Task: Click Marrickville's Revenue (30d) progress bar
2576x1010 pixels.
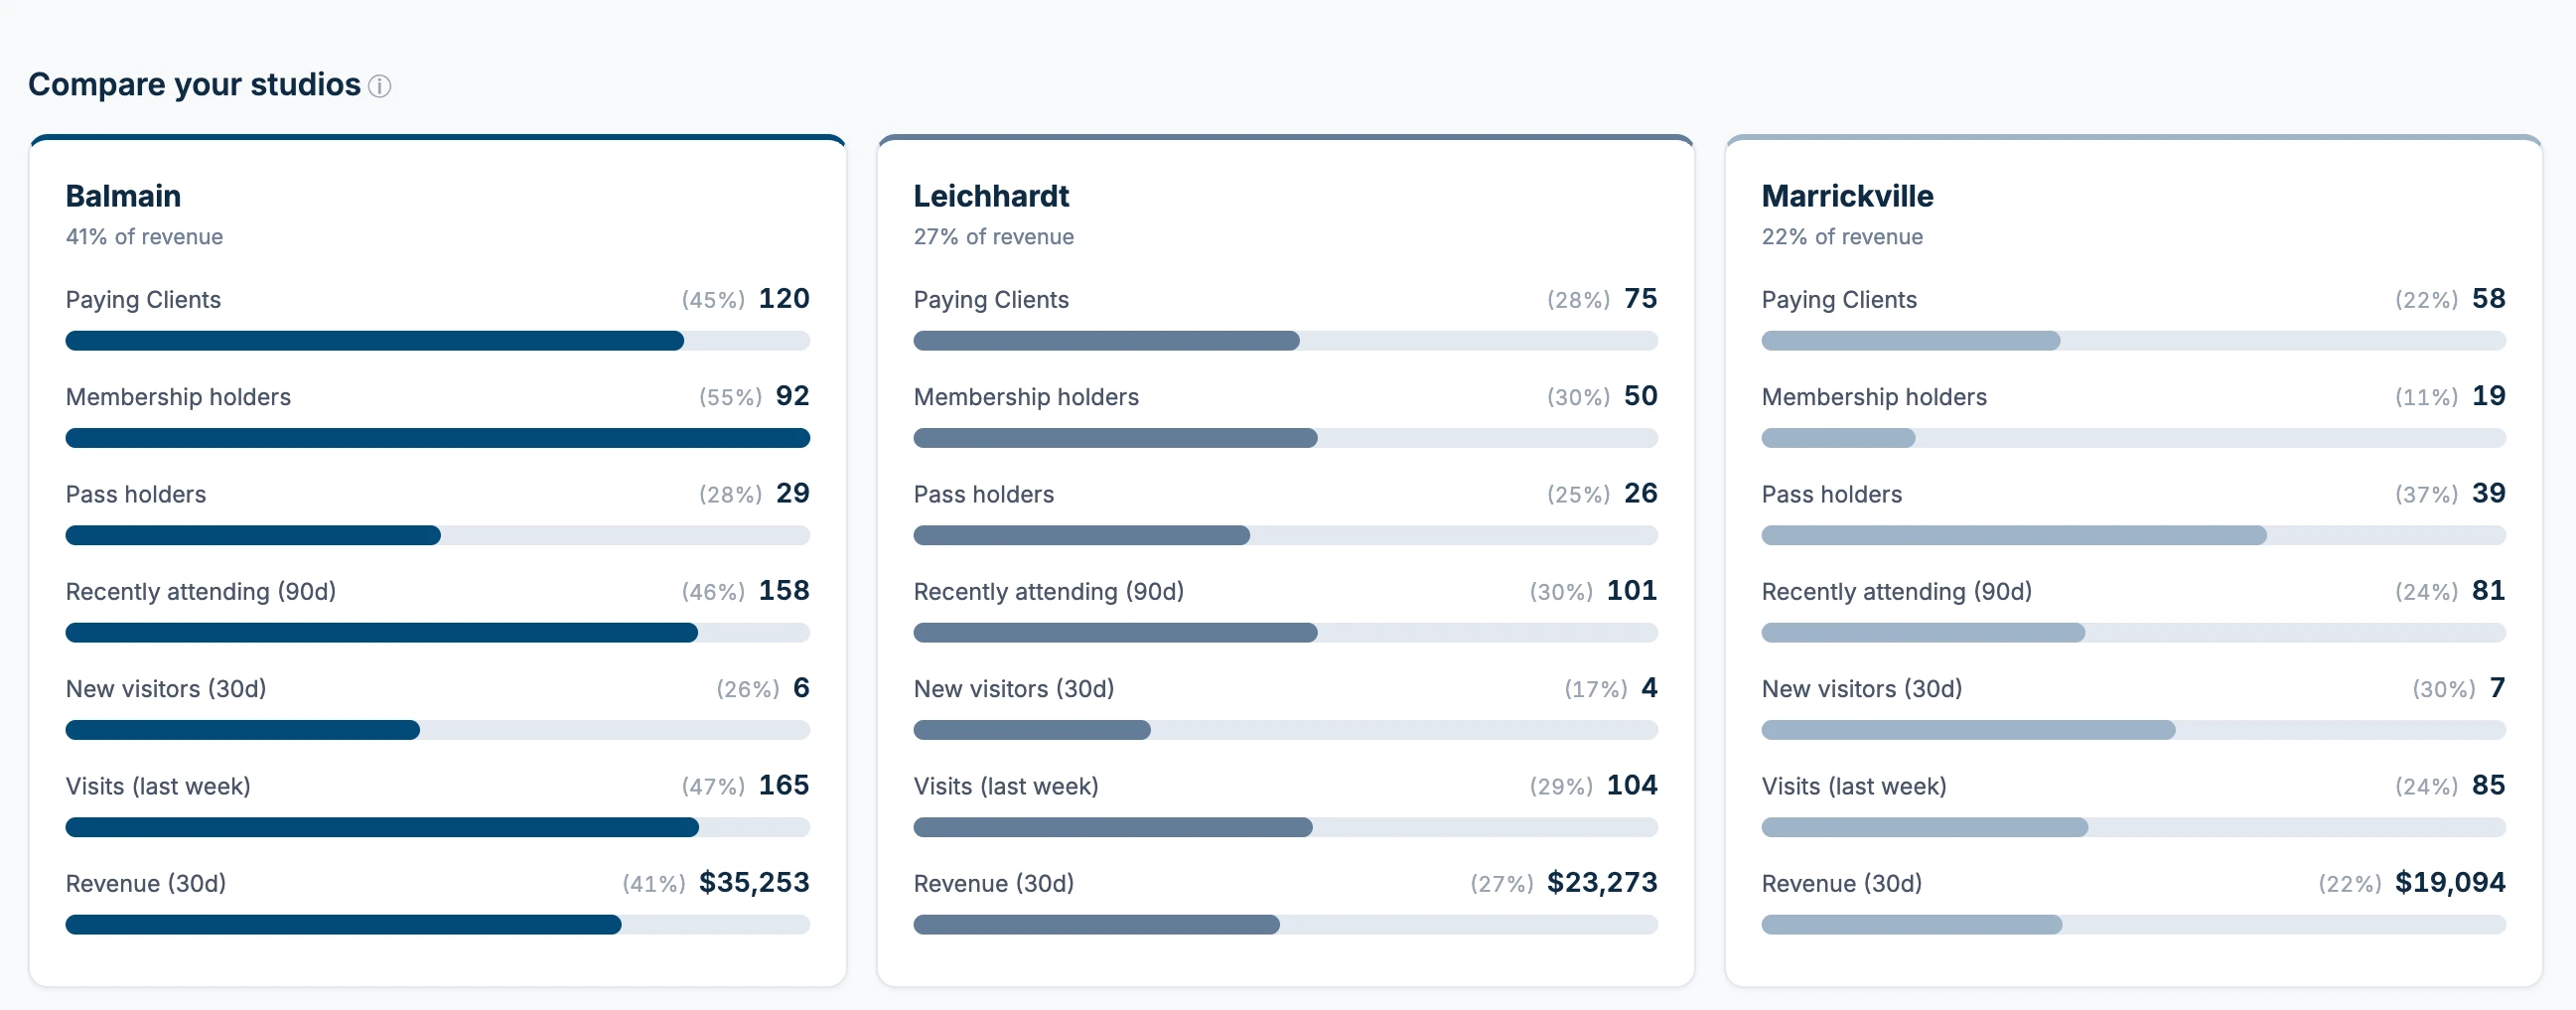Action: (x=2133, y=925)
